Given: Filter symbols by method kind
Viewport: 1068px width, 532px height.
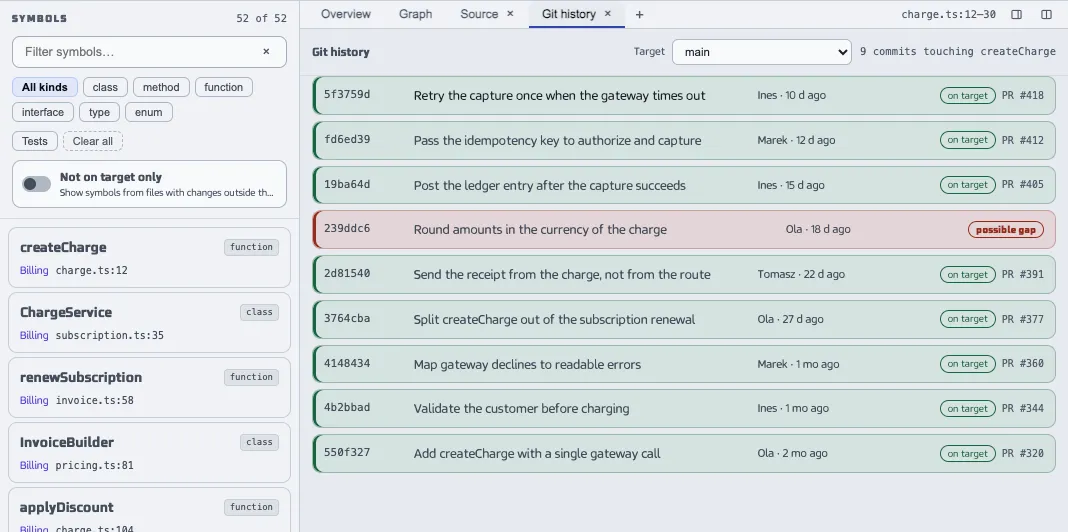Looking at the screenshot, I should point(161,87).
